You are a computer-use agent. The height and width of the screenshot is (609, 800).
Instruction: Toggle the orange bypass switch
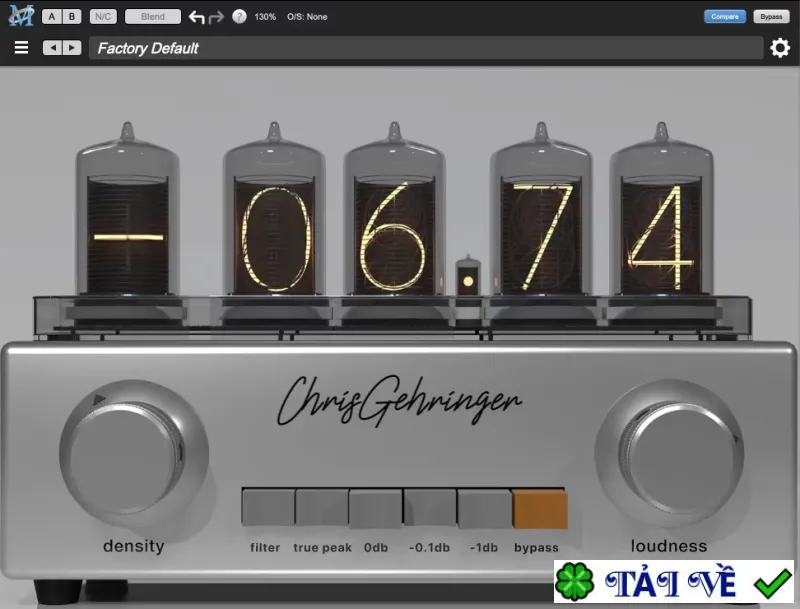pos(540,509)
